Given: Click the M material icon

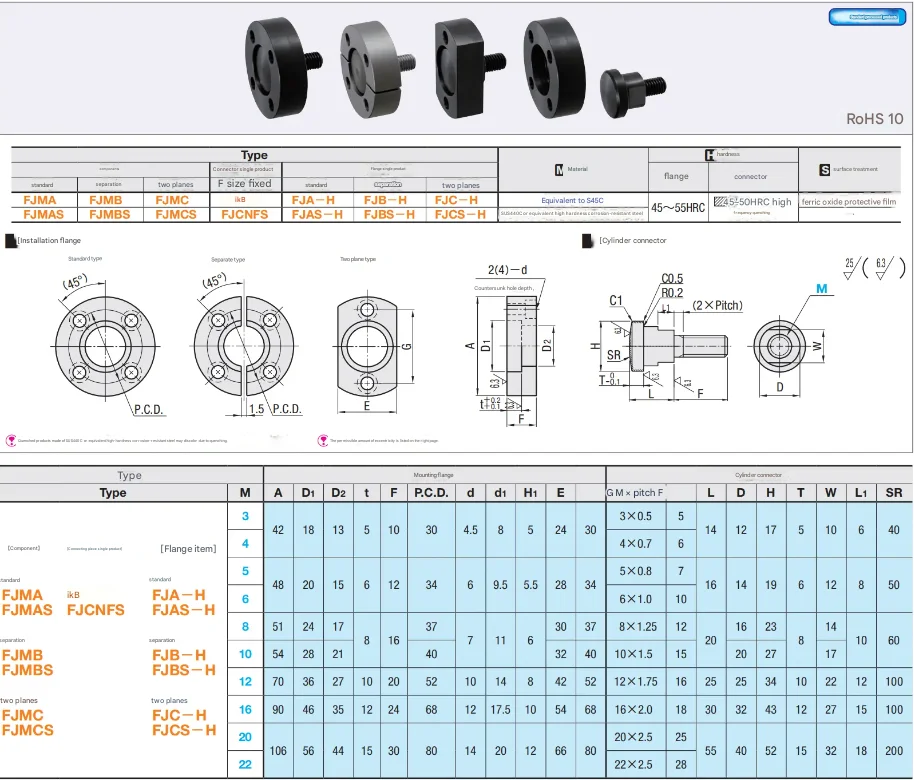Looking at the screenshot, I should (559, 169).
